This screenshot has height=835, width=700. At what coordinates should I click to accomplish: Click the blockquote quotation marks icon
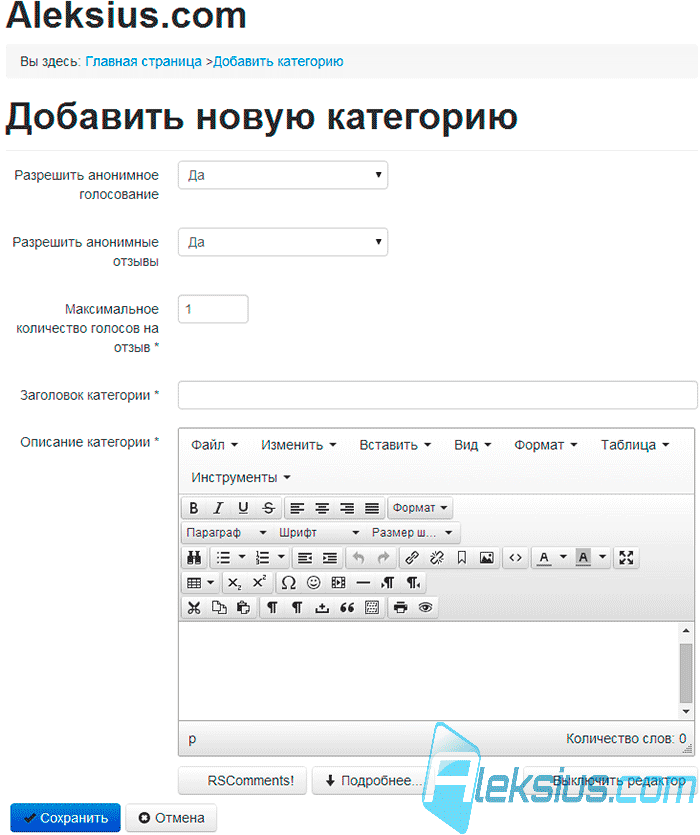coord(347,608)
